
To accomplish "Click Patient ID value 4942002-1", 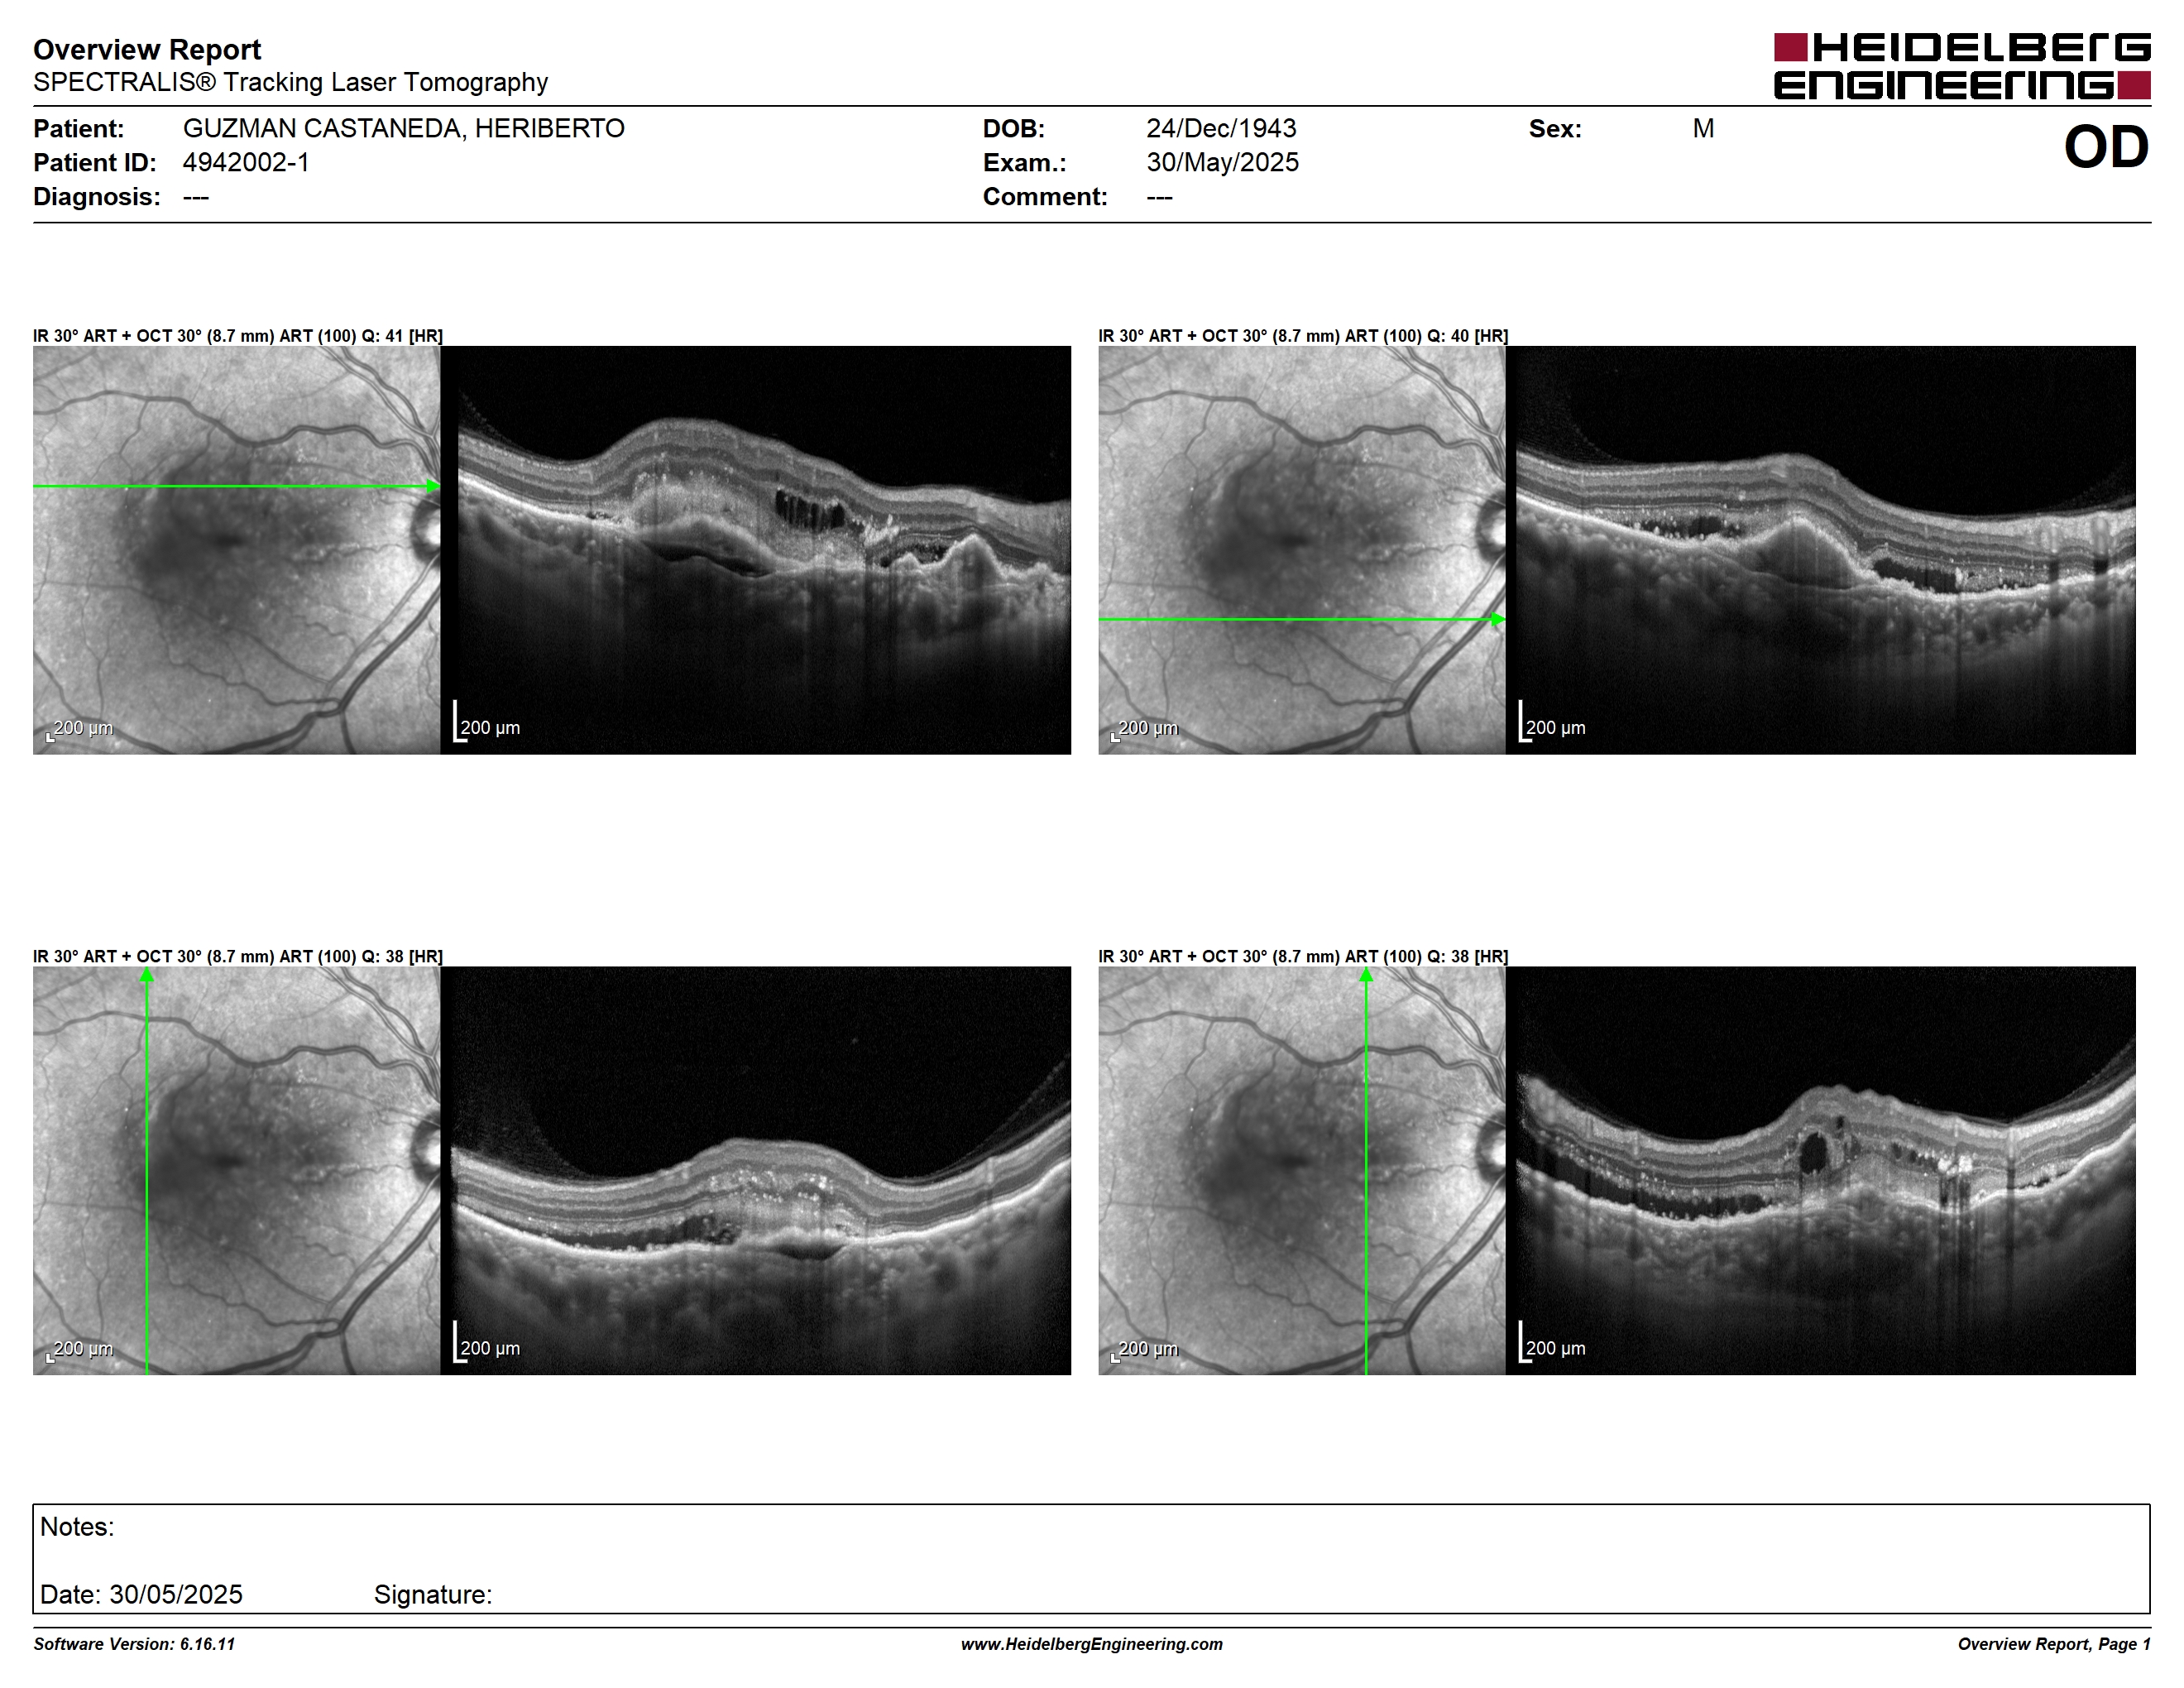I will (x=246, y=162).
